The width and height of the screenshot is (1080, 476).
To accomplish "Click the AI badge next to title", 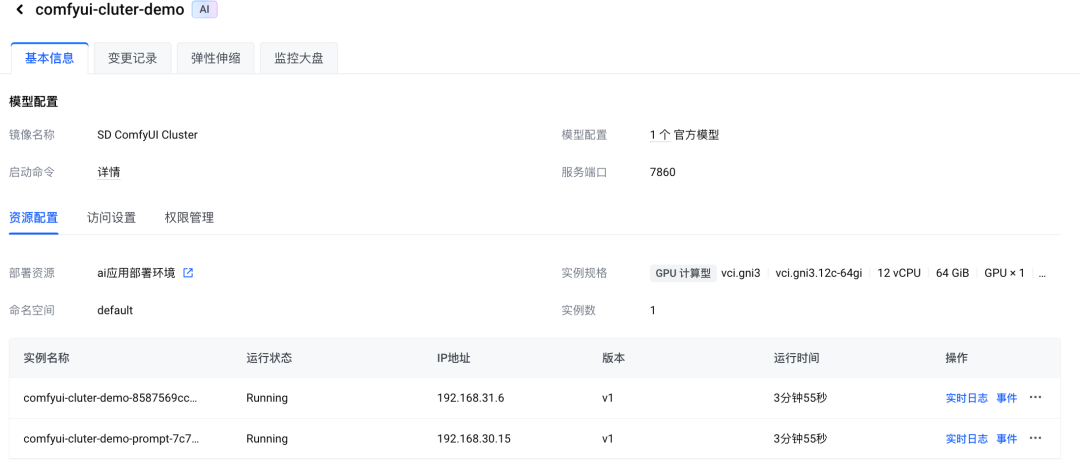I will coord(205,10).
